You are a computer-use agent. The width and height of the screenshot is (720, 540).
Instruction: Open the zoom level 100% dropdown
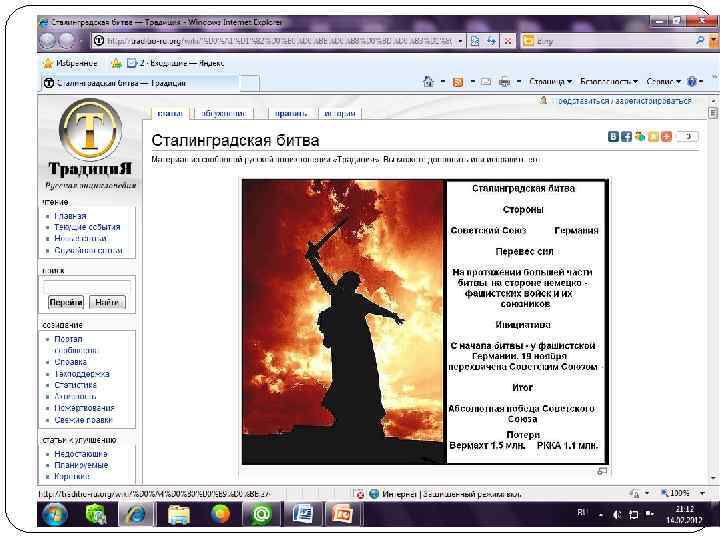point(703,493)
